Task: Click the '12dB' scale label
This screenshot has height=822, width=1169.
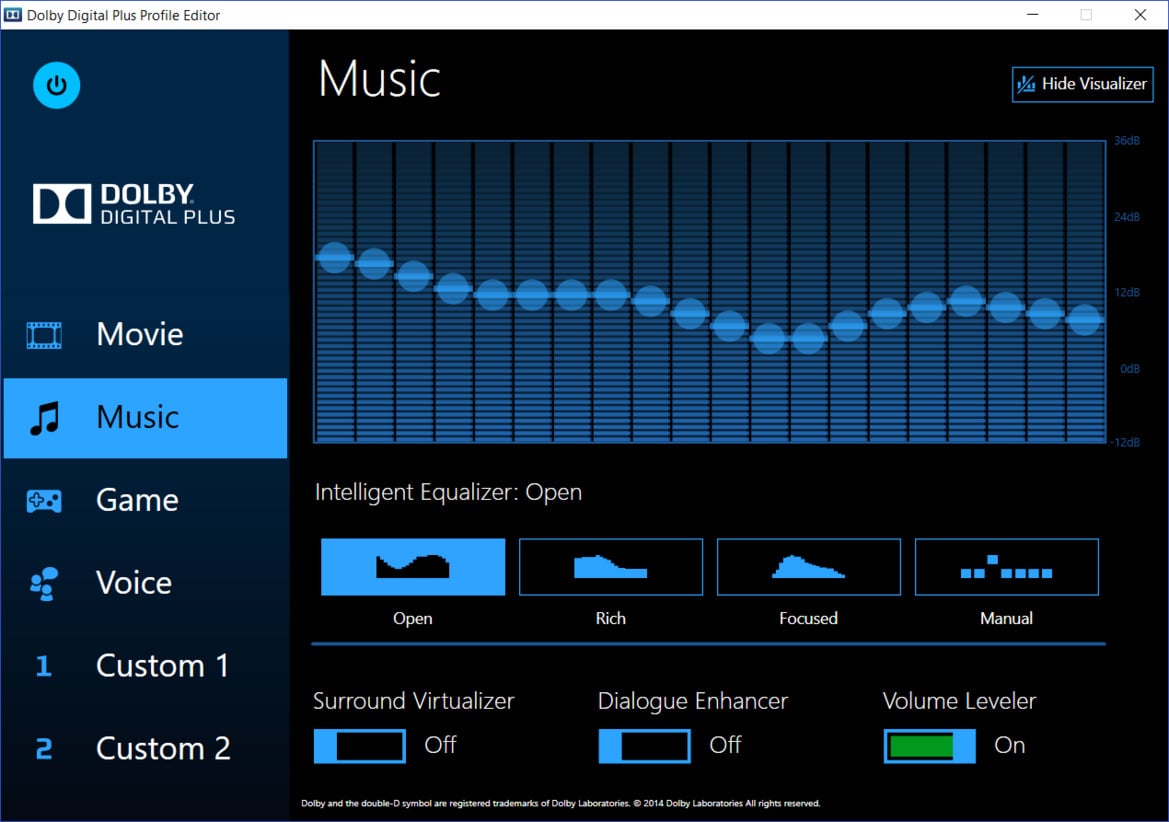Action: [1127, 292]
